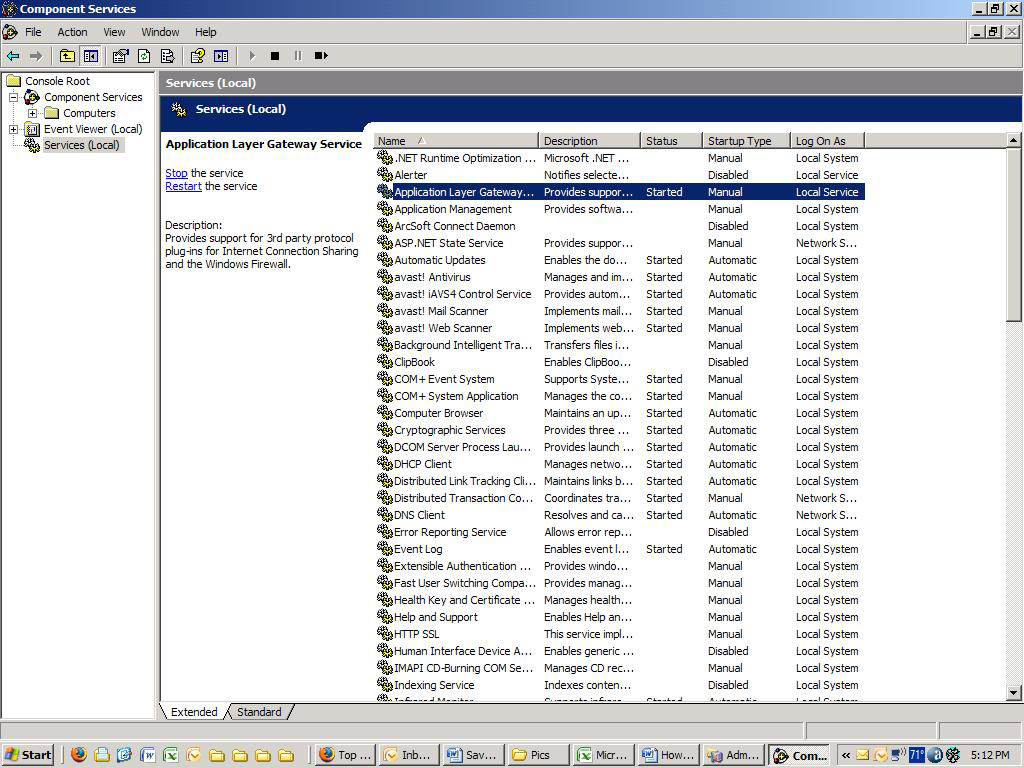The width and height of the screenshot is (1024, 768).
Task: Select Services (Local) tree item
Action: click(x=82, y=145)
